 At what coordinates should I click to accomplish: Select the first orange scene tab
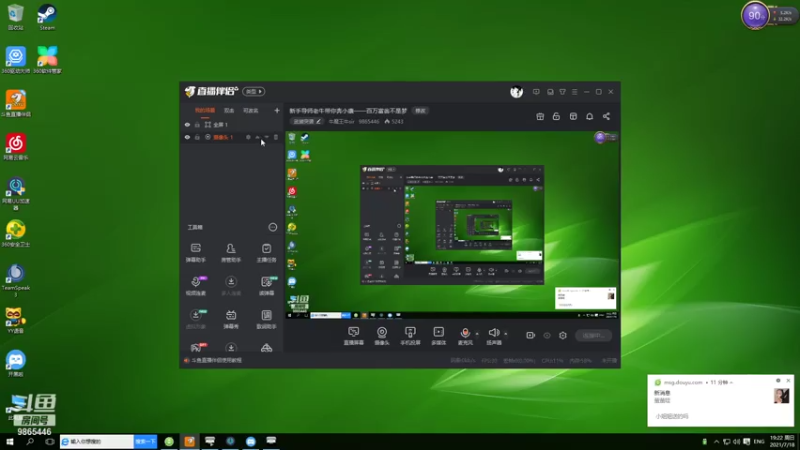point(205,111)
